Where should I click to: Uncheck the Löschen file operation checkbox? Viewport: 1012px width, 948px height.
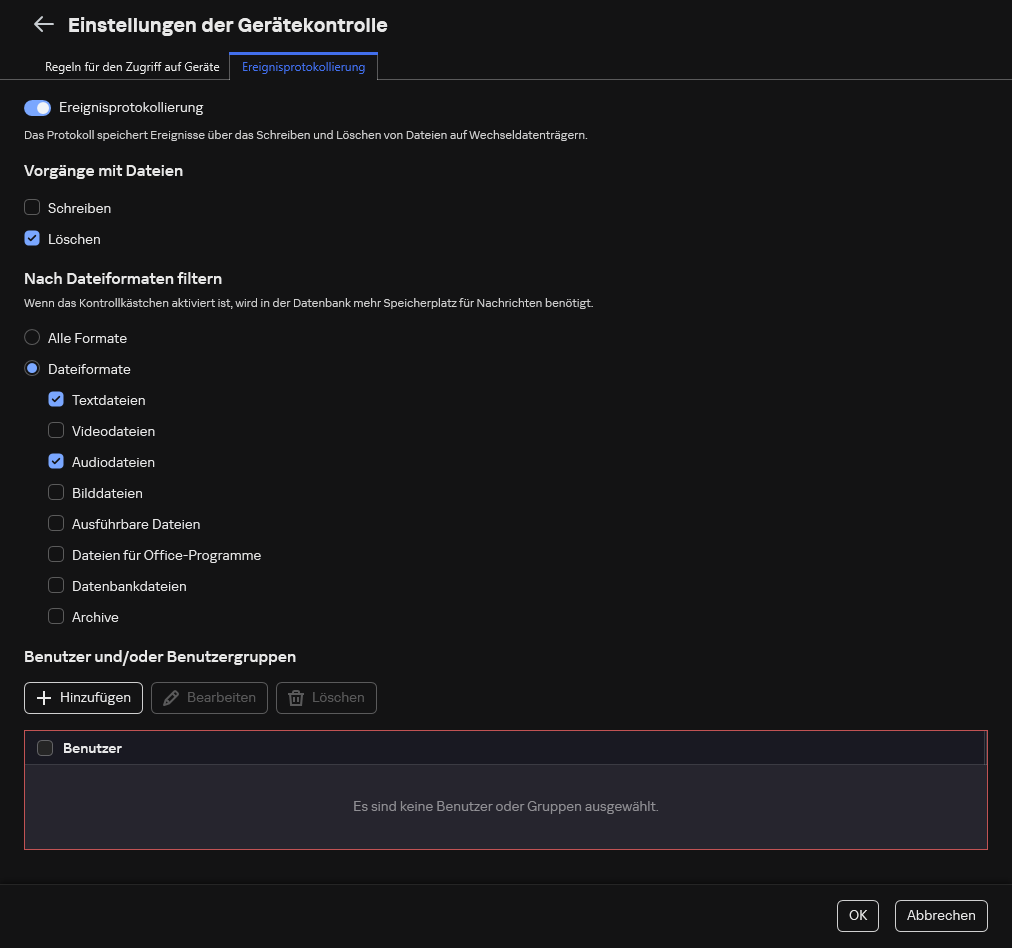32,239
